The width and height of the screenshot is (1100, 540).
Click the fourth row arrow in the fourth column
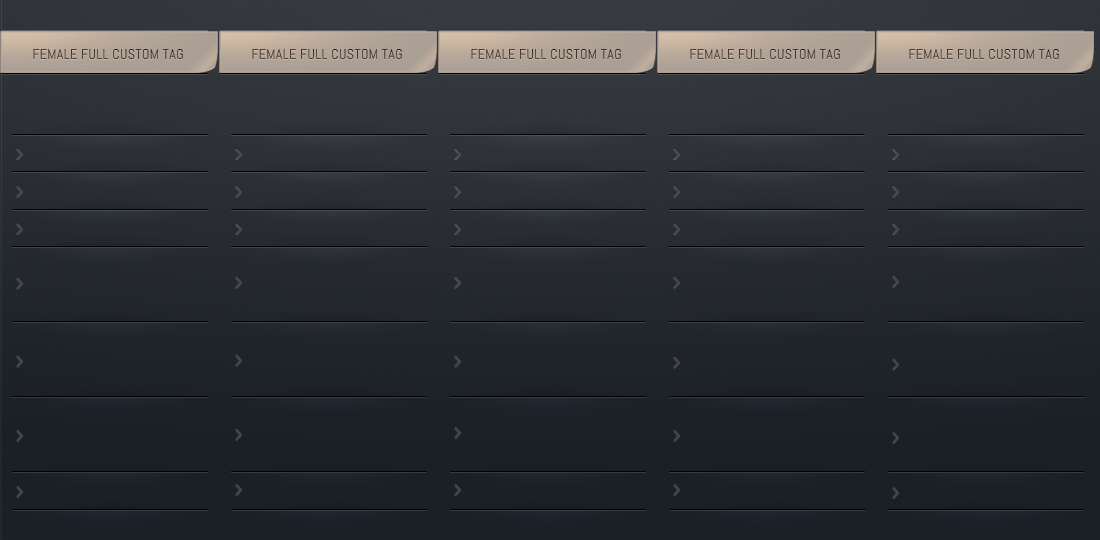pos(676,283)
